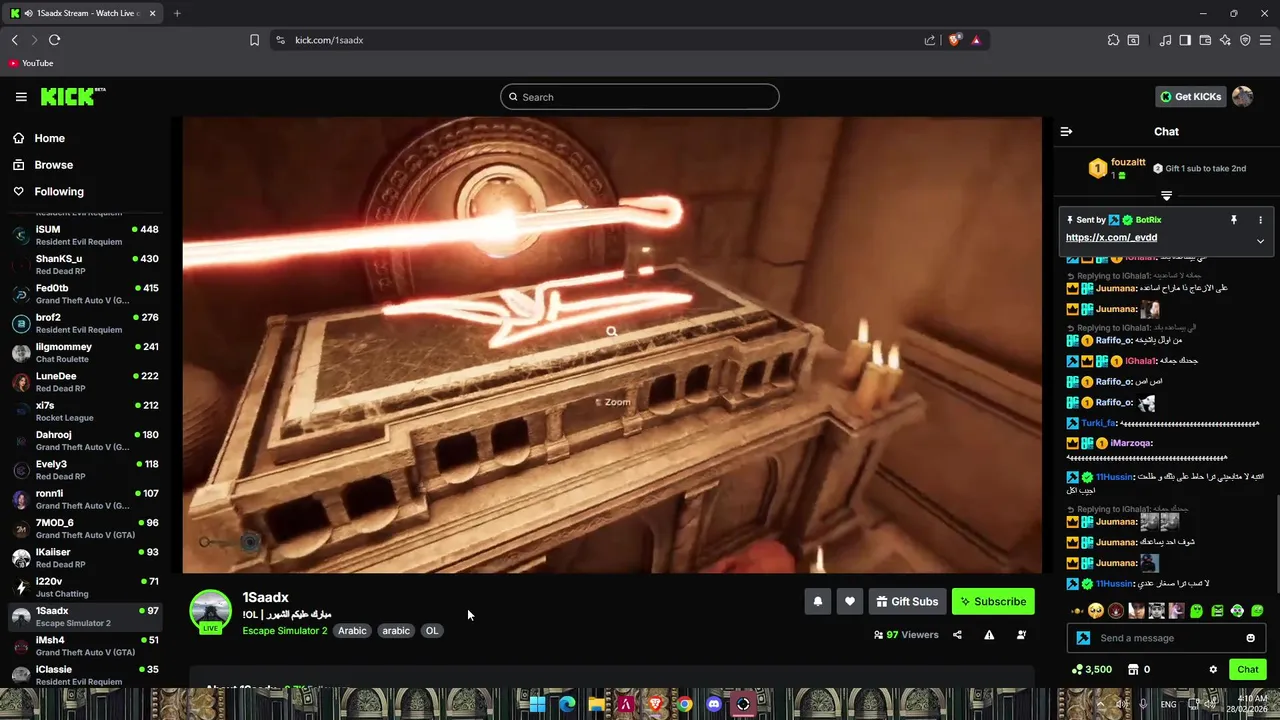Open the Following section in the sidebar
Viewport: 1280px width, 720px height.
(59, 192)
